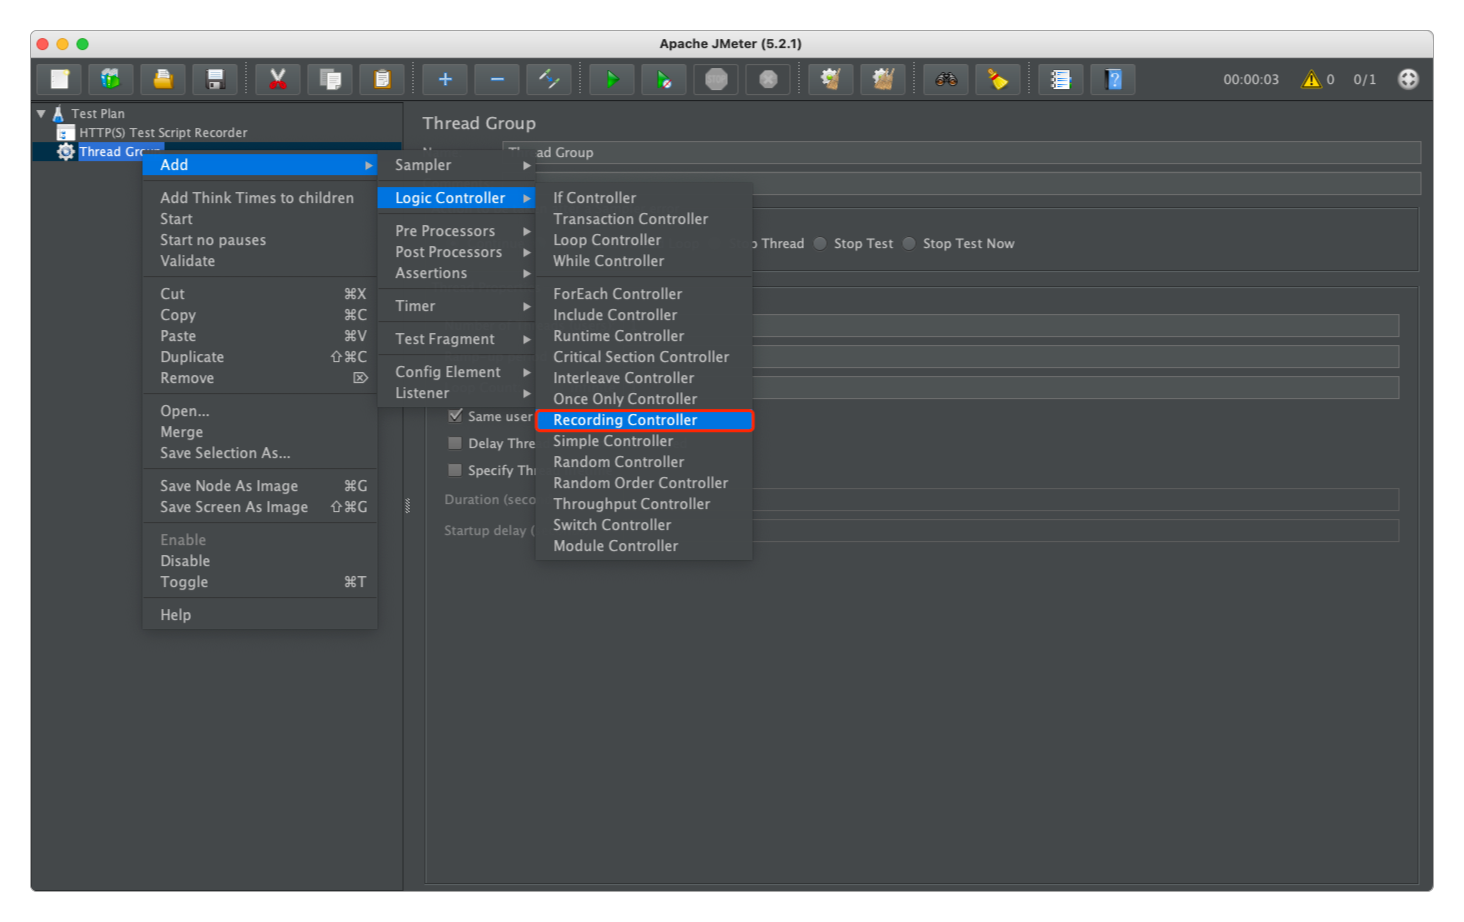Image resolution: width=1464 pixels, height=922 pixels.
Task: Create a new test plan via New icon
Action: point(60,79)
